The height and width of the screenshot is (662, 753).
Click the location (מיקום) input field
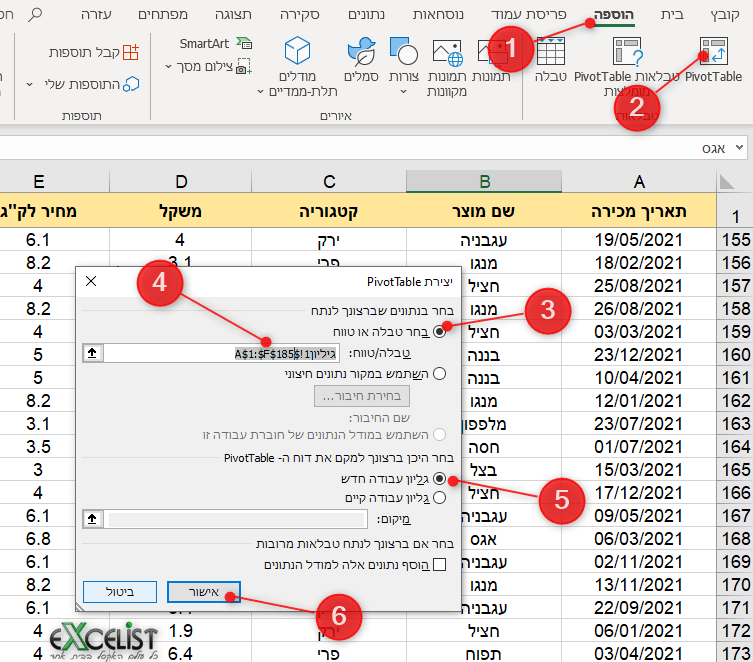[x=237, y=519]
